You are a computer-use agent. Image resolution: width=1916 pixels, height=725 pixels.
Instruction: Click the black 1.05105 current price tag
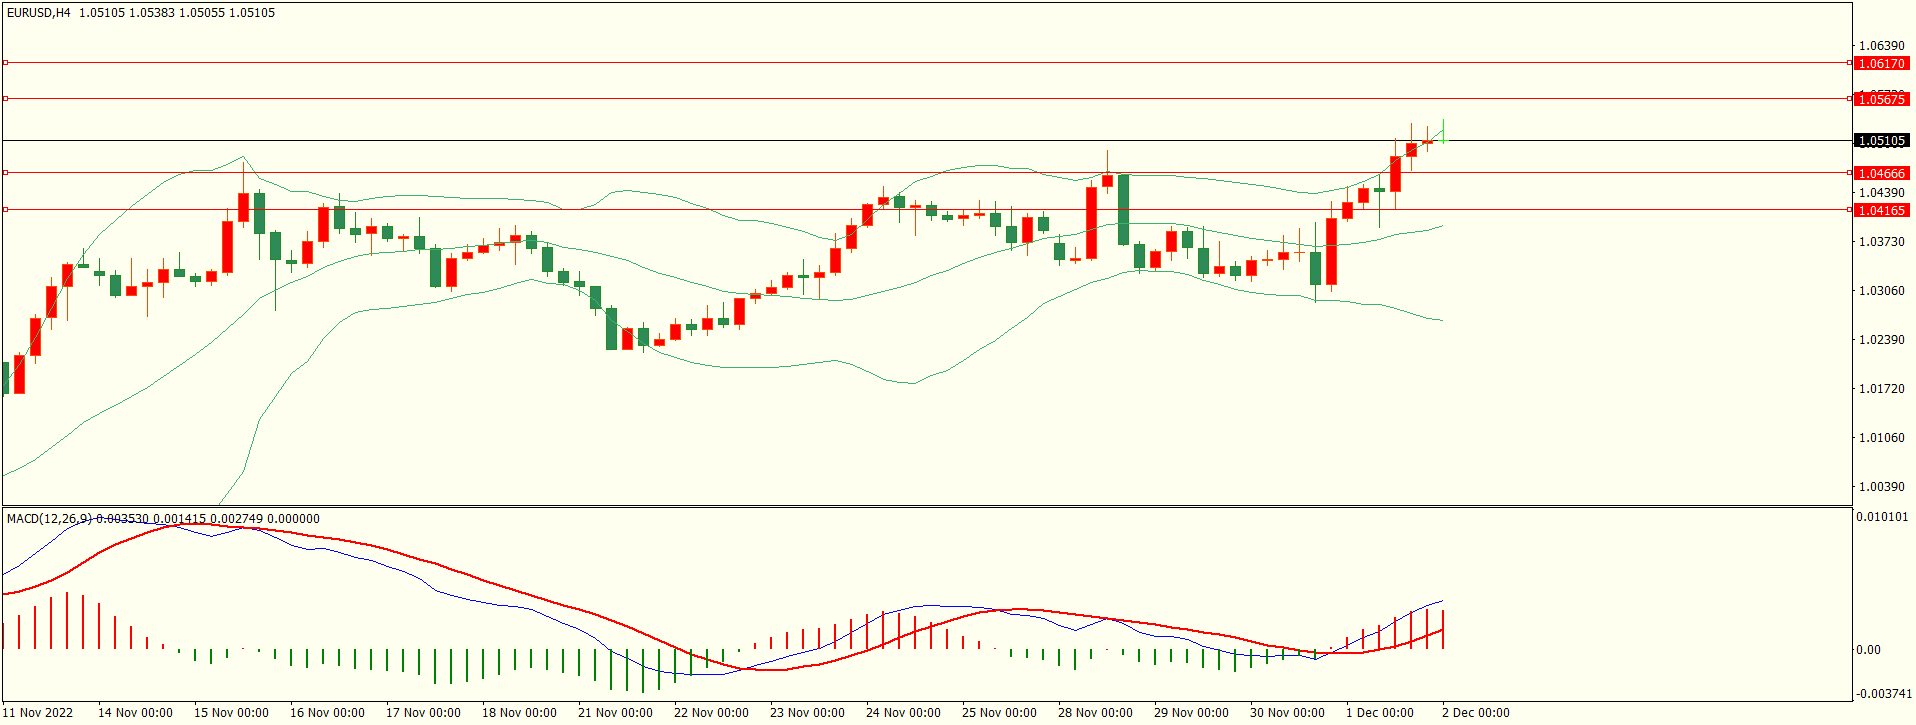[1881, 141]
